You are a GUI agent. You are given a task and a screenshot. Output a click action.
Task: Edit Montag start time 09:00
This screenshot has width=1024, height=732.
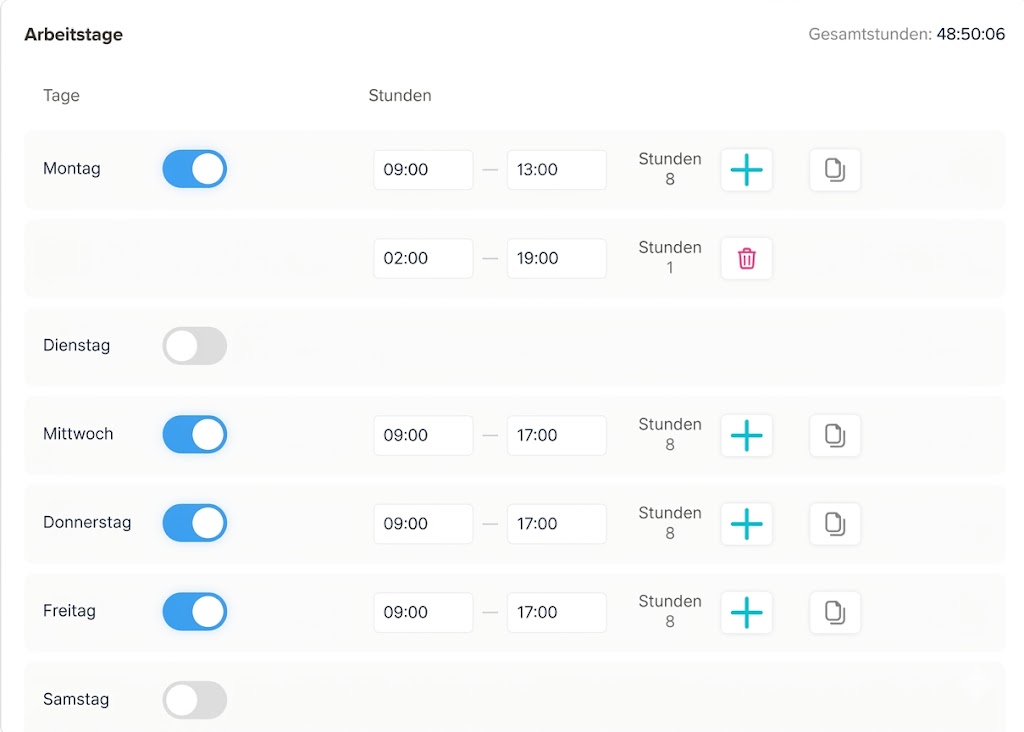click(x=423, y=170)
